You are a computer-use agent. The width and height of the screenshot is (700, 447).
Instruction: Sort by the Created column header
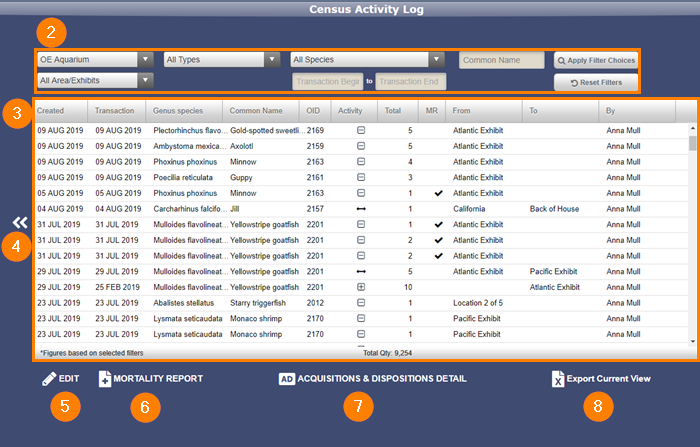[62, 111]
